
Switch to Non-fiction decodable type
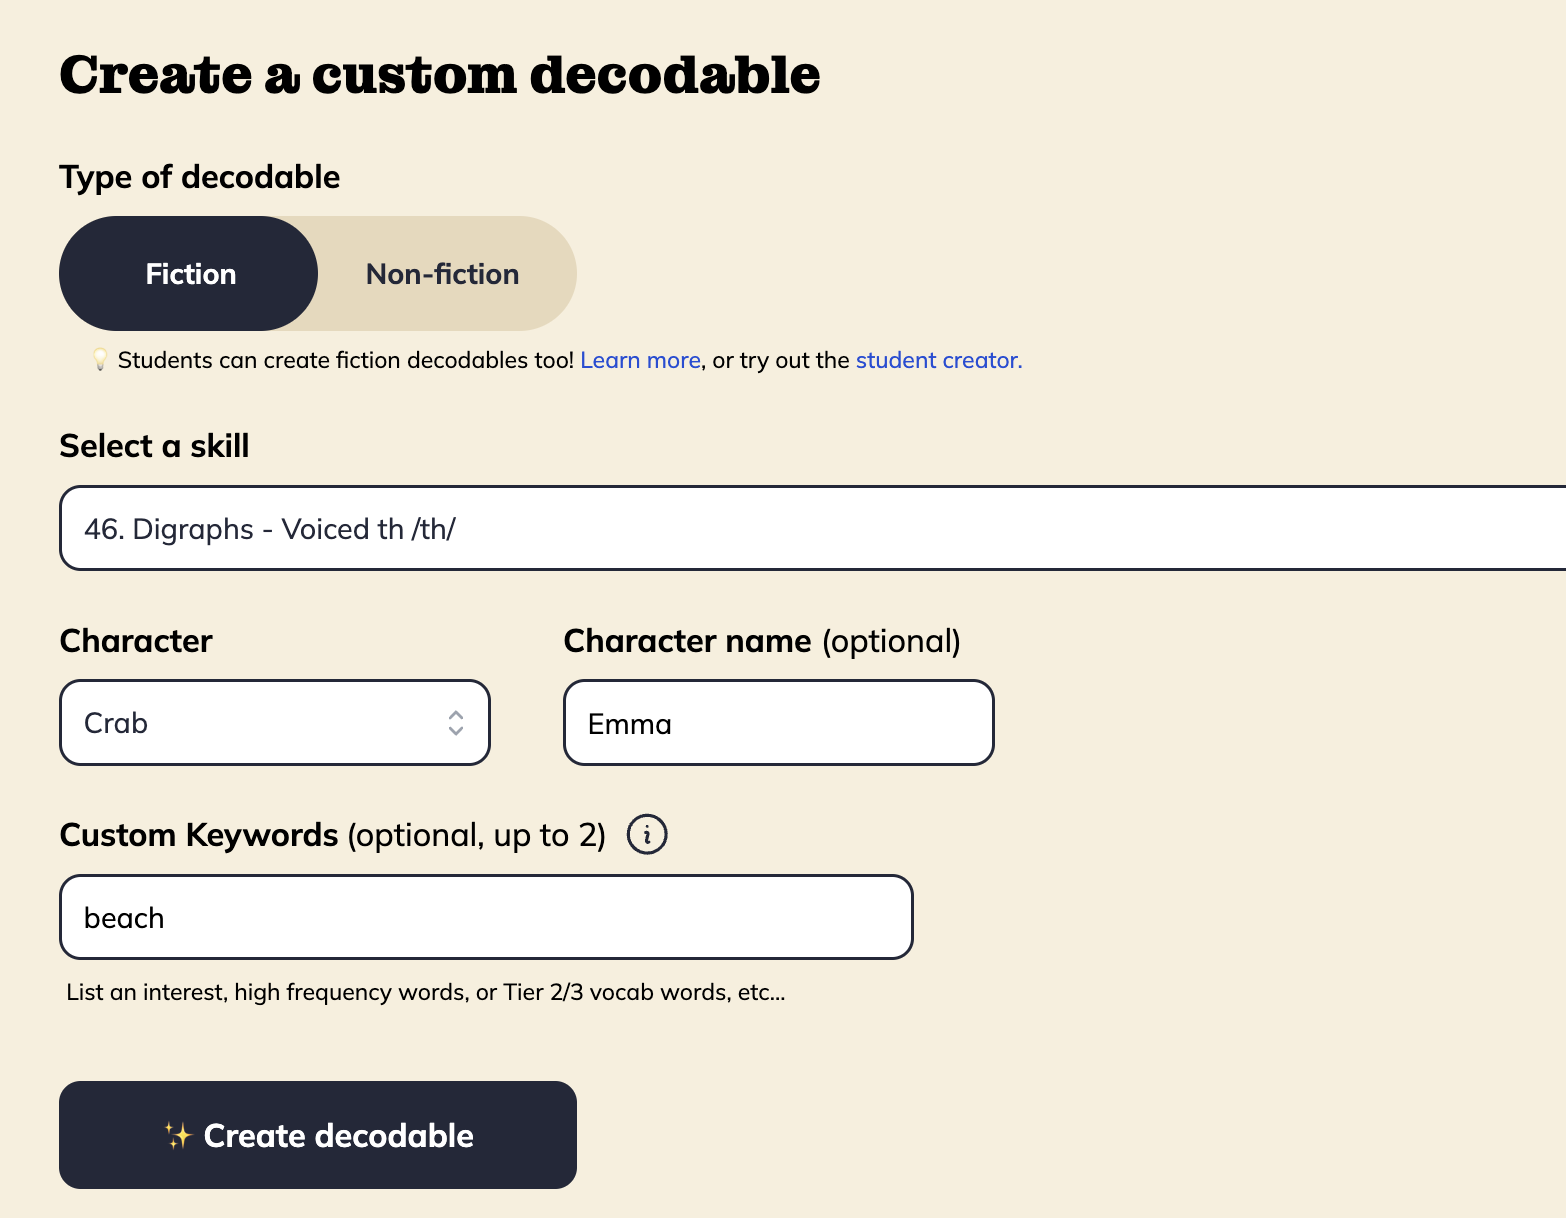[443, 274]
